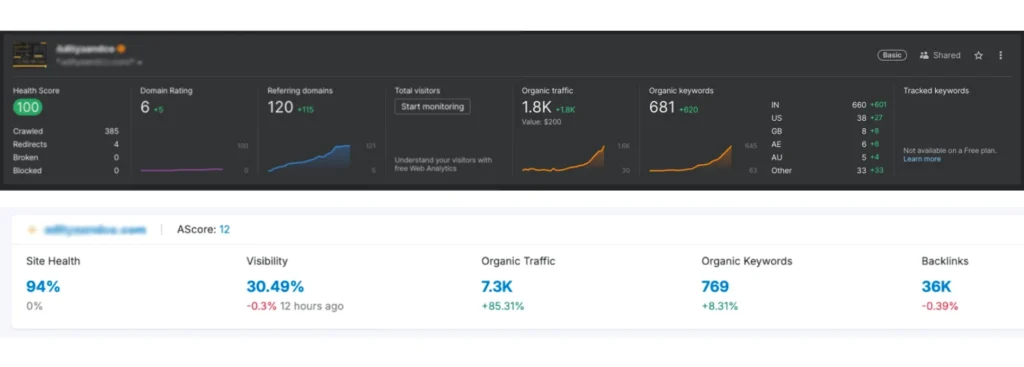1024x367 pixels.
Task: Click the Start monitoring button
Action: click(432, 106)
